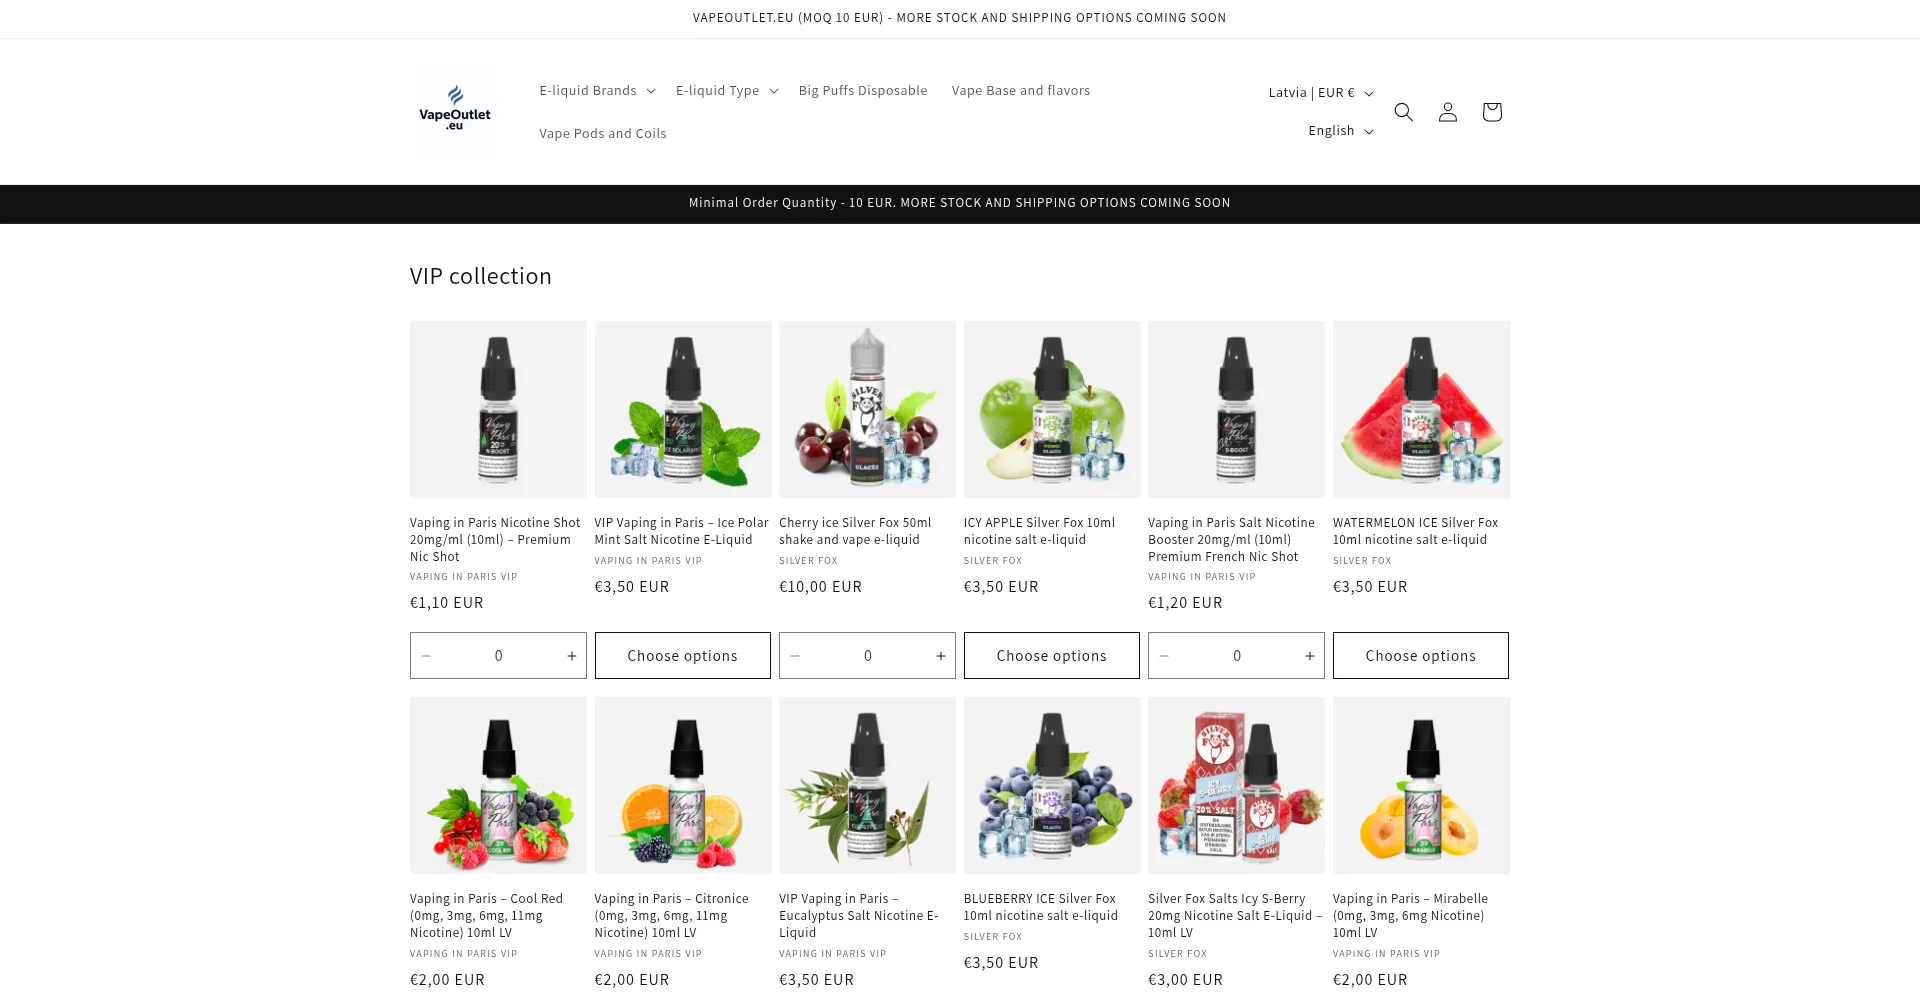1920x993 pixels.
Task: Click the VapeOutlet.eu logo
Action: click(x=455, y=111)
